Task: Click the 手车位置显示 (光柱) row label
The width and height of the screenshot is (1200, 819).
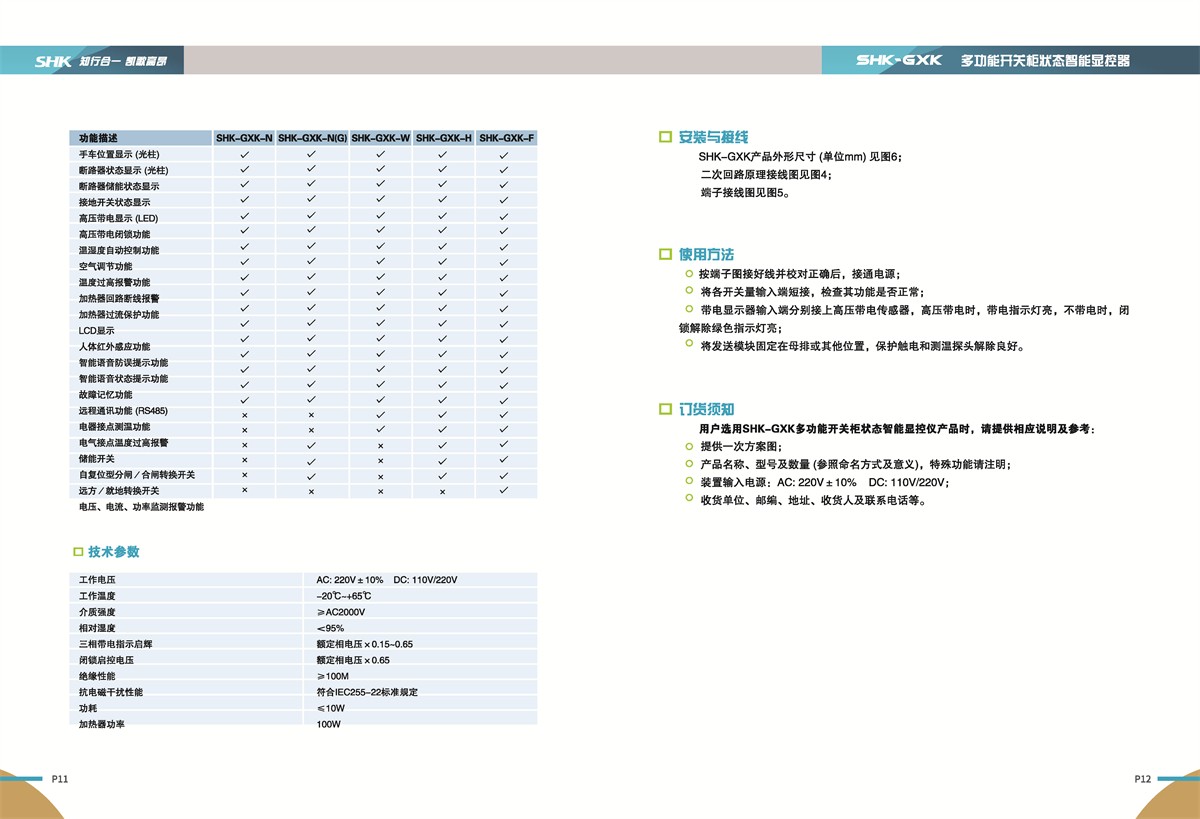Action: (119, 155)
